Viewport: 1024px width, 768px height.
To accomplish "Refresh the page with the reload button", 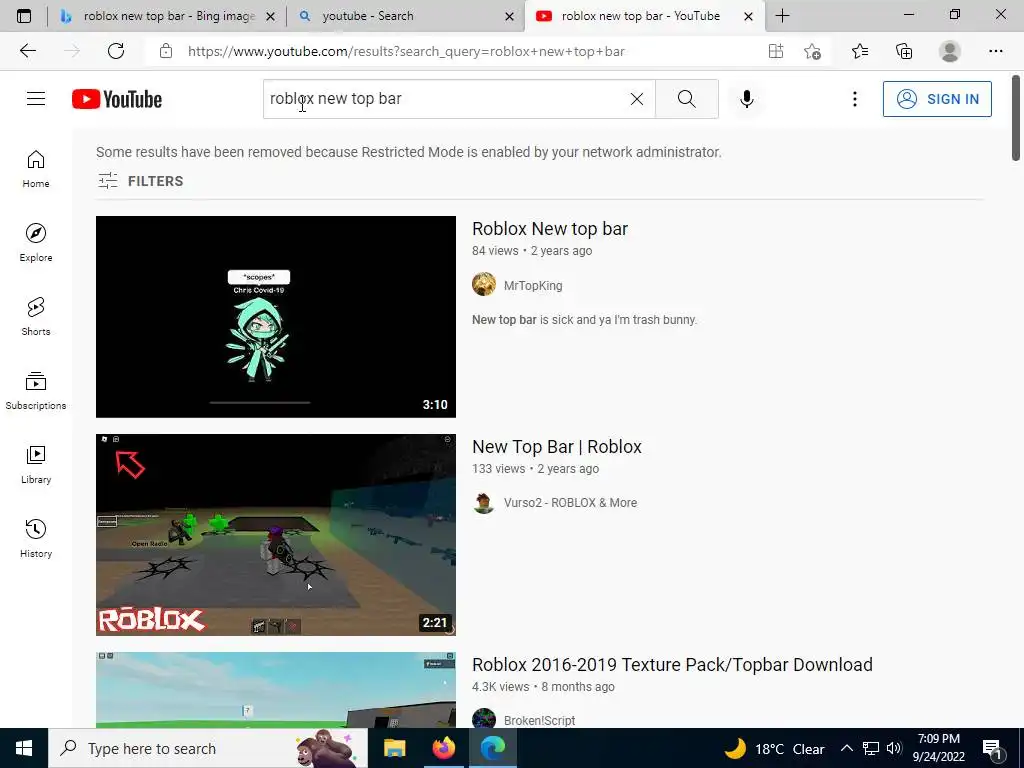I will (x=116, y=51).
